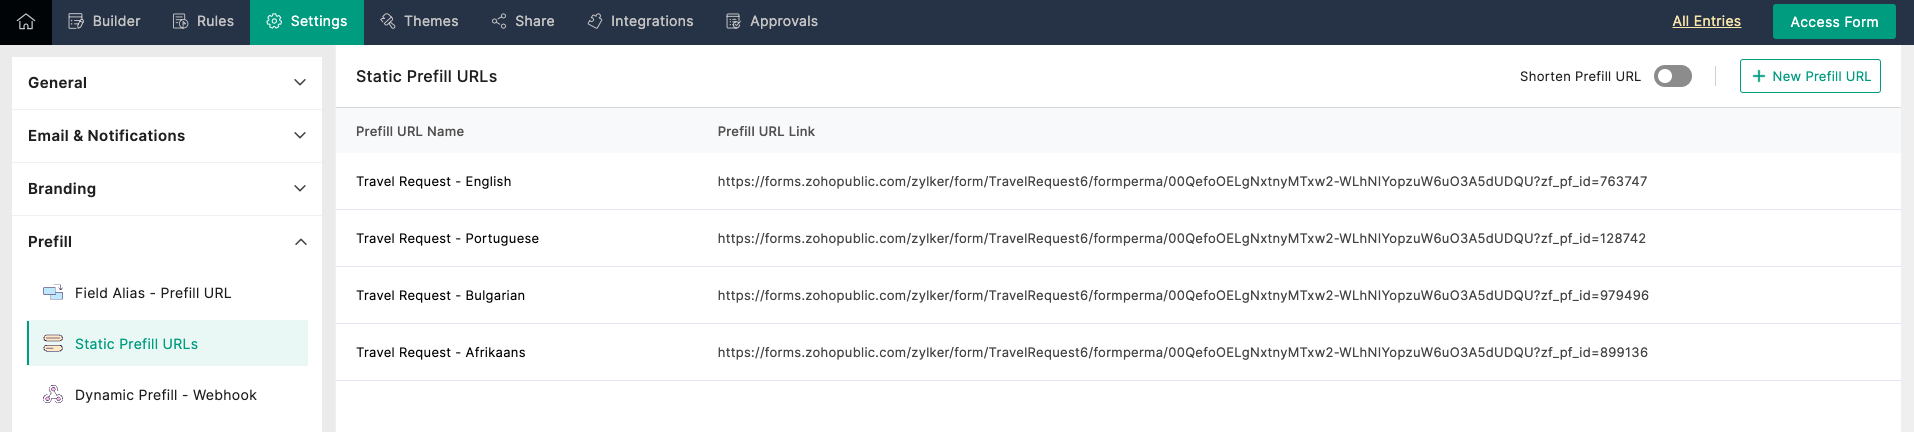Click the Integrations icon

point(595,21)
